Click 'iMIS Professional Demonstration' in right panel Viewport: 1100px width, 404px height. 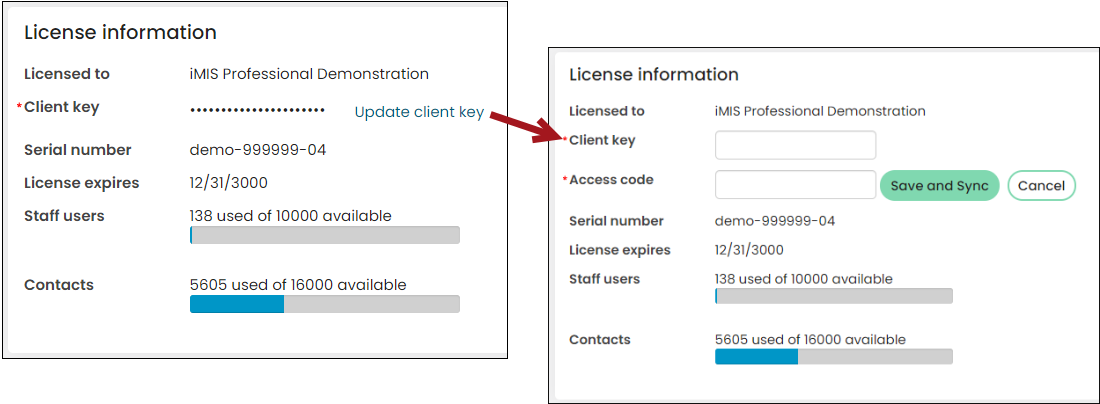(x=820, y=111)
